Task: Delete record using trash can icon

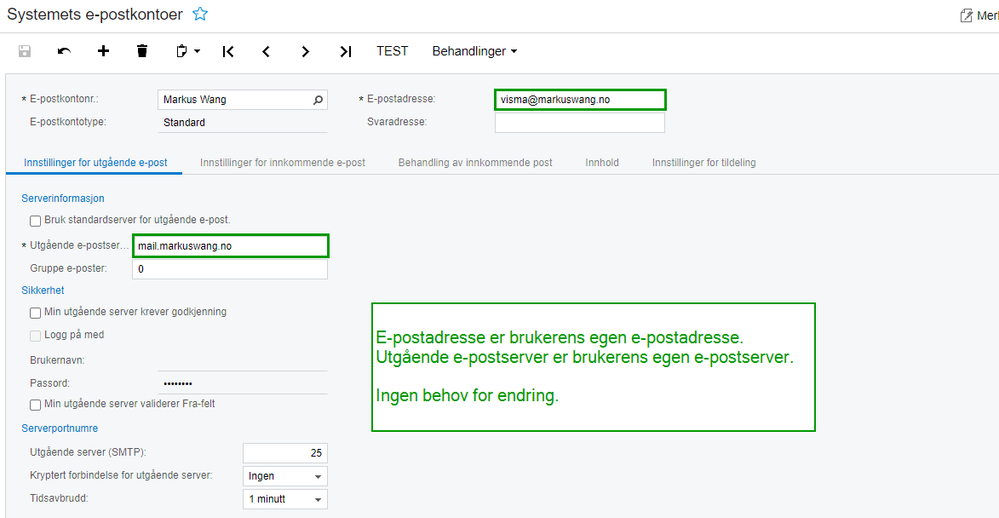Action: pyautogui.click(x=142, y=51)
